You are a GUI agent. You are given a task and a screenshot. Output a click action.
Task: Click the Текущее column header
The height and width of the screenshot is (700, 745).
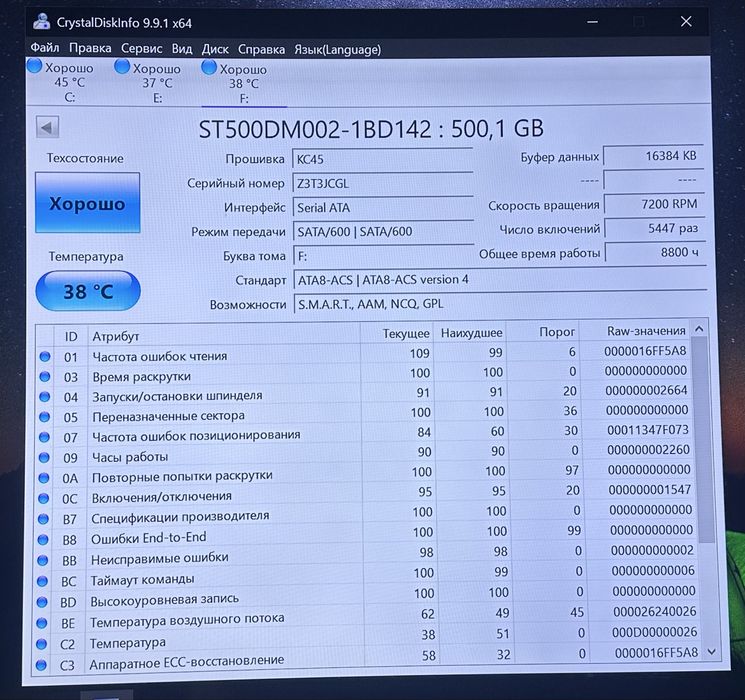click(x=397, y=334)
